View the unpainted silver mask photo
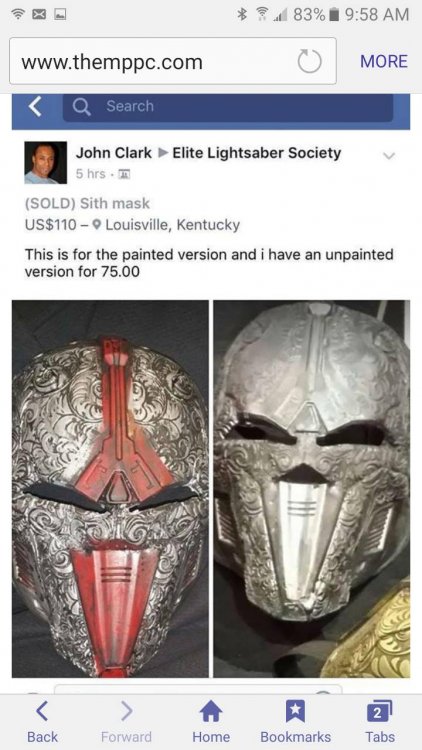Screen dimensions: 422x750 tap(312, 488)
